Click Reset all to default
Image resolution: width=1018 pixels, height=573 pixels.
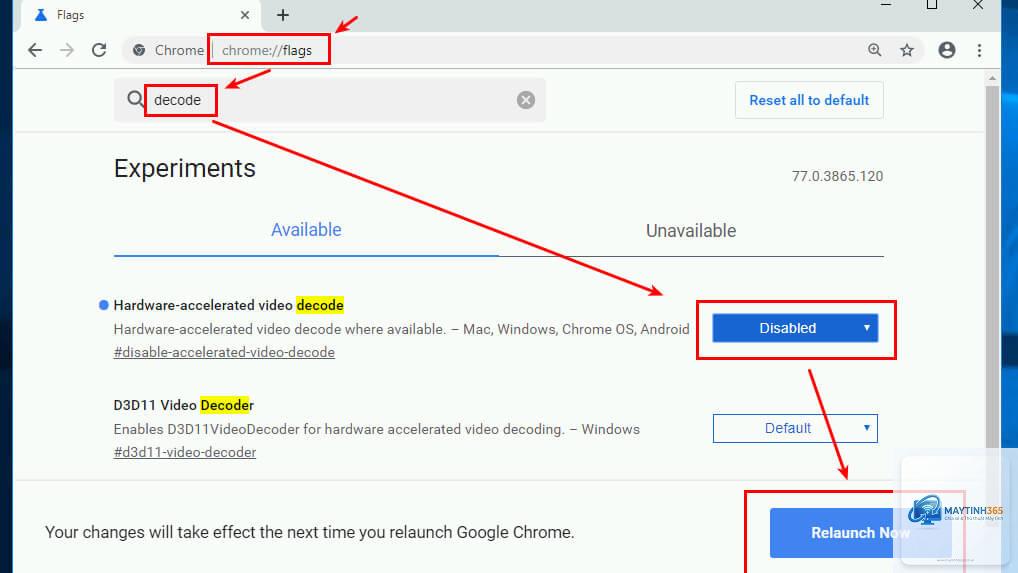click(809, 100)
